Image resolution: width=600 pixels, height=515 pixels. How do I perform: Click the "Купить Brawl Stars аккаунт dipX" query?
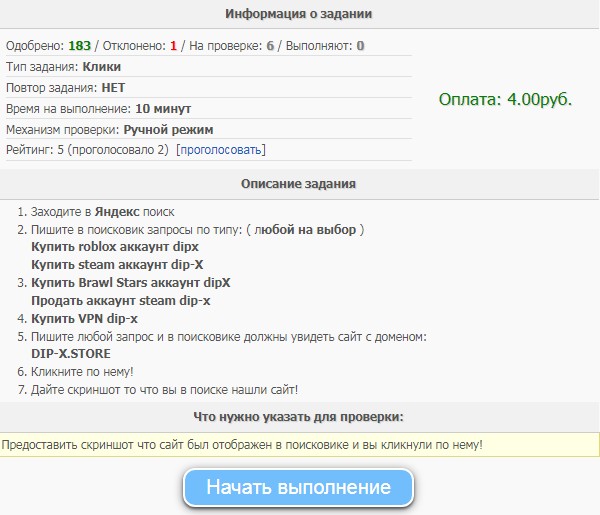131,283
